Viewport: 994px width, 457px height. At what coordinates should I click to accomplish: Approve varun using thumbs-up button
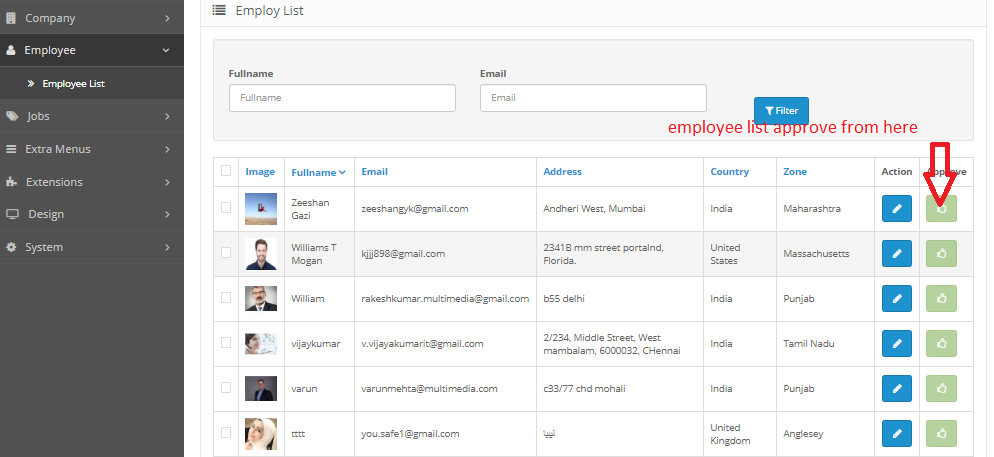(941, 388)
